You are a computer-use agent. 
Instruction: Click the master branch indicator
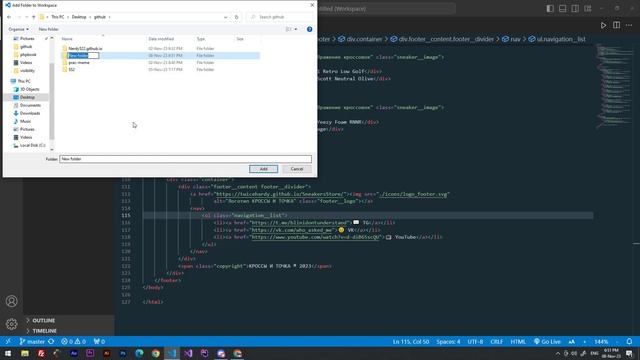pos(32,342)
